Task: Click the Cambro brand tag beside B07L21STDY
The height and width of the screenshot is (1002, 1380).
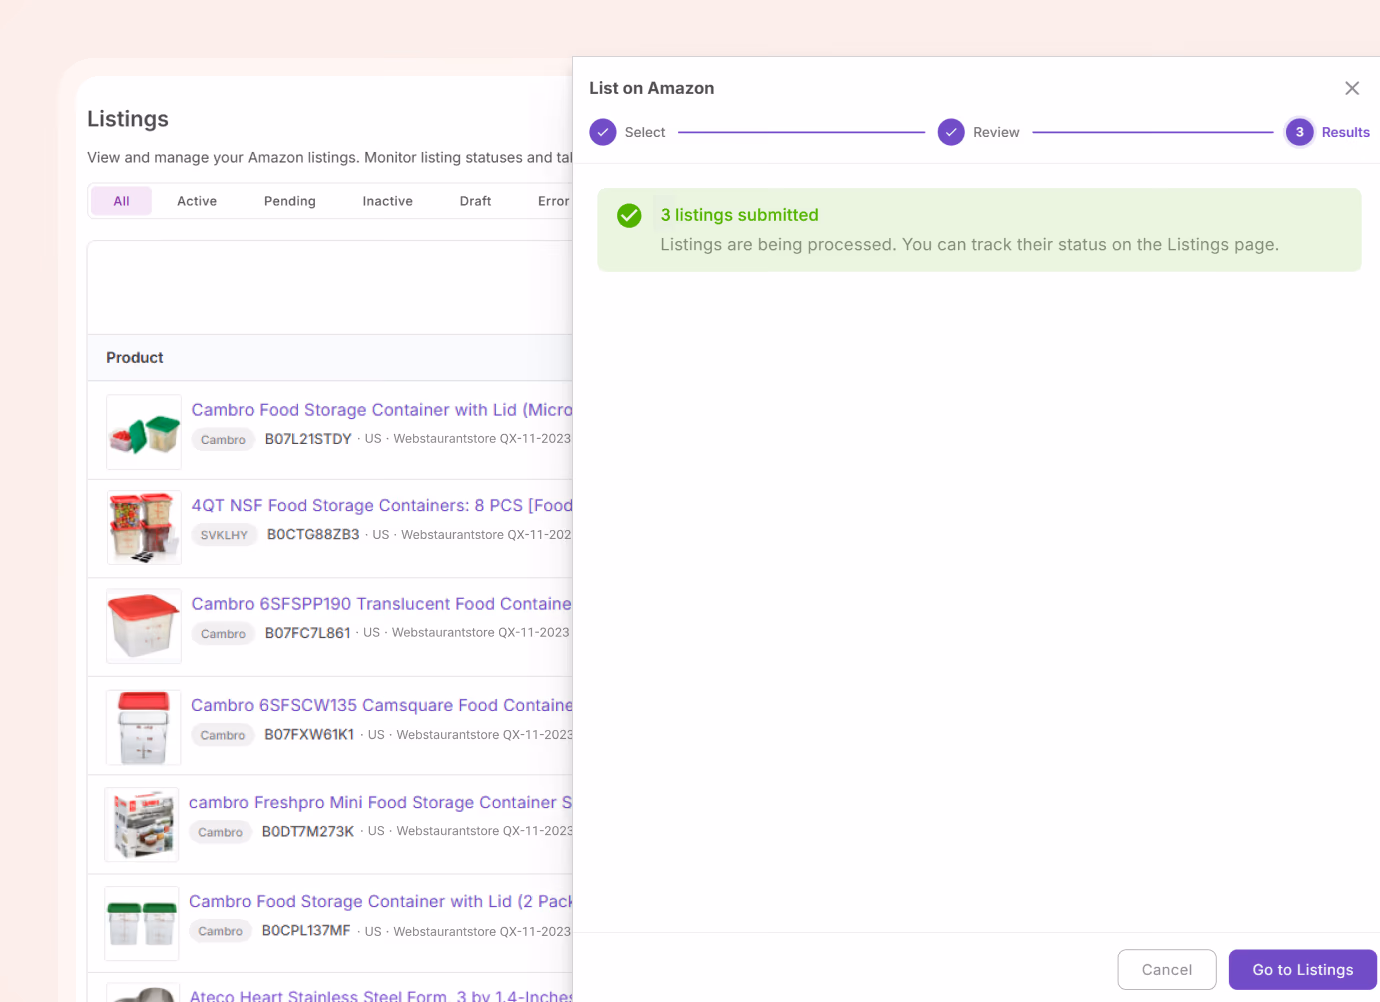Action: pyautogui.click(x=223, y=439)
